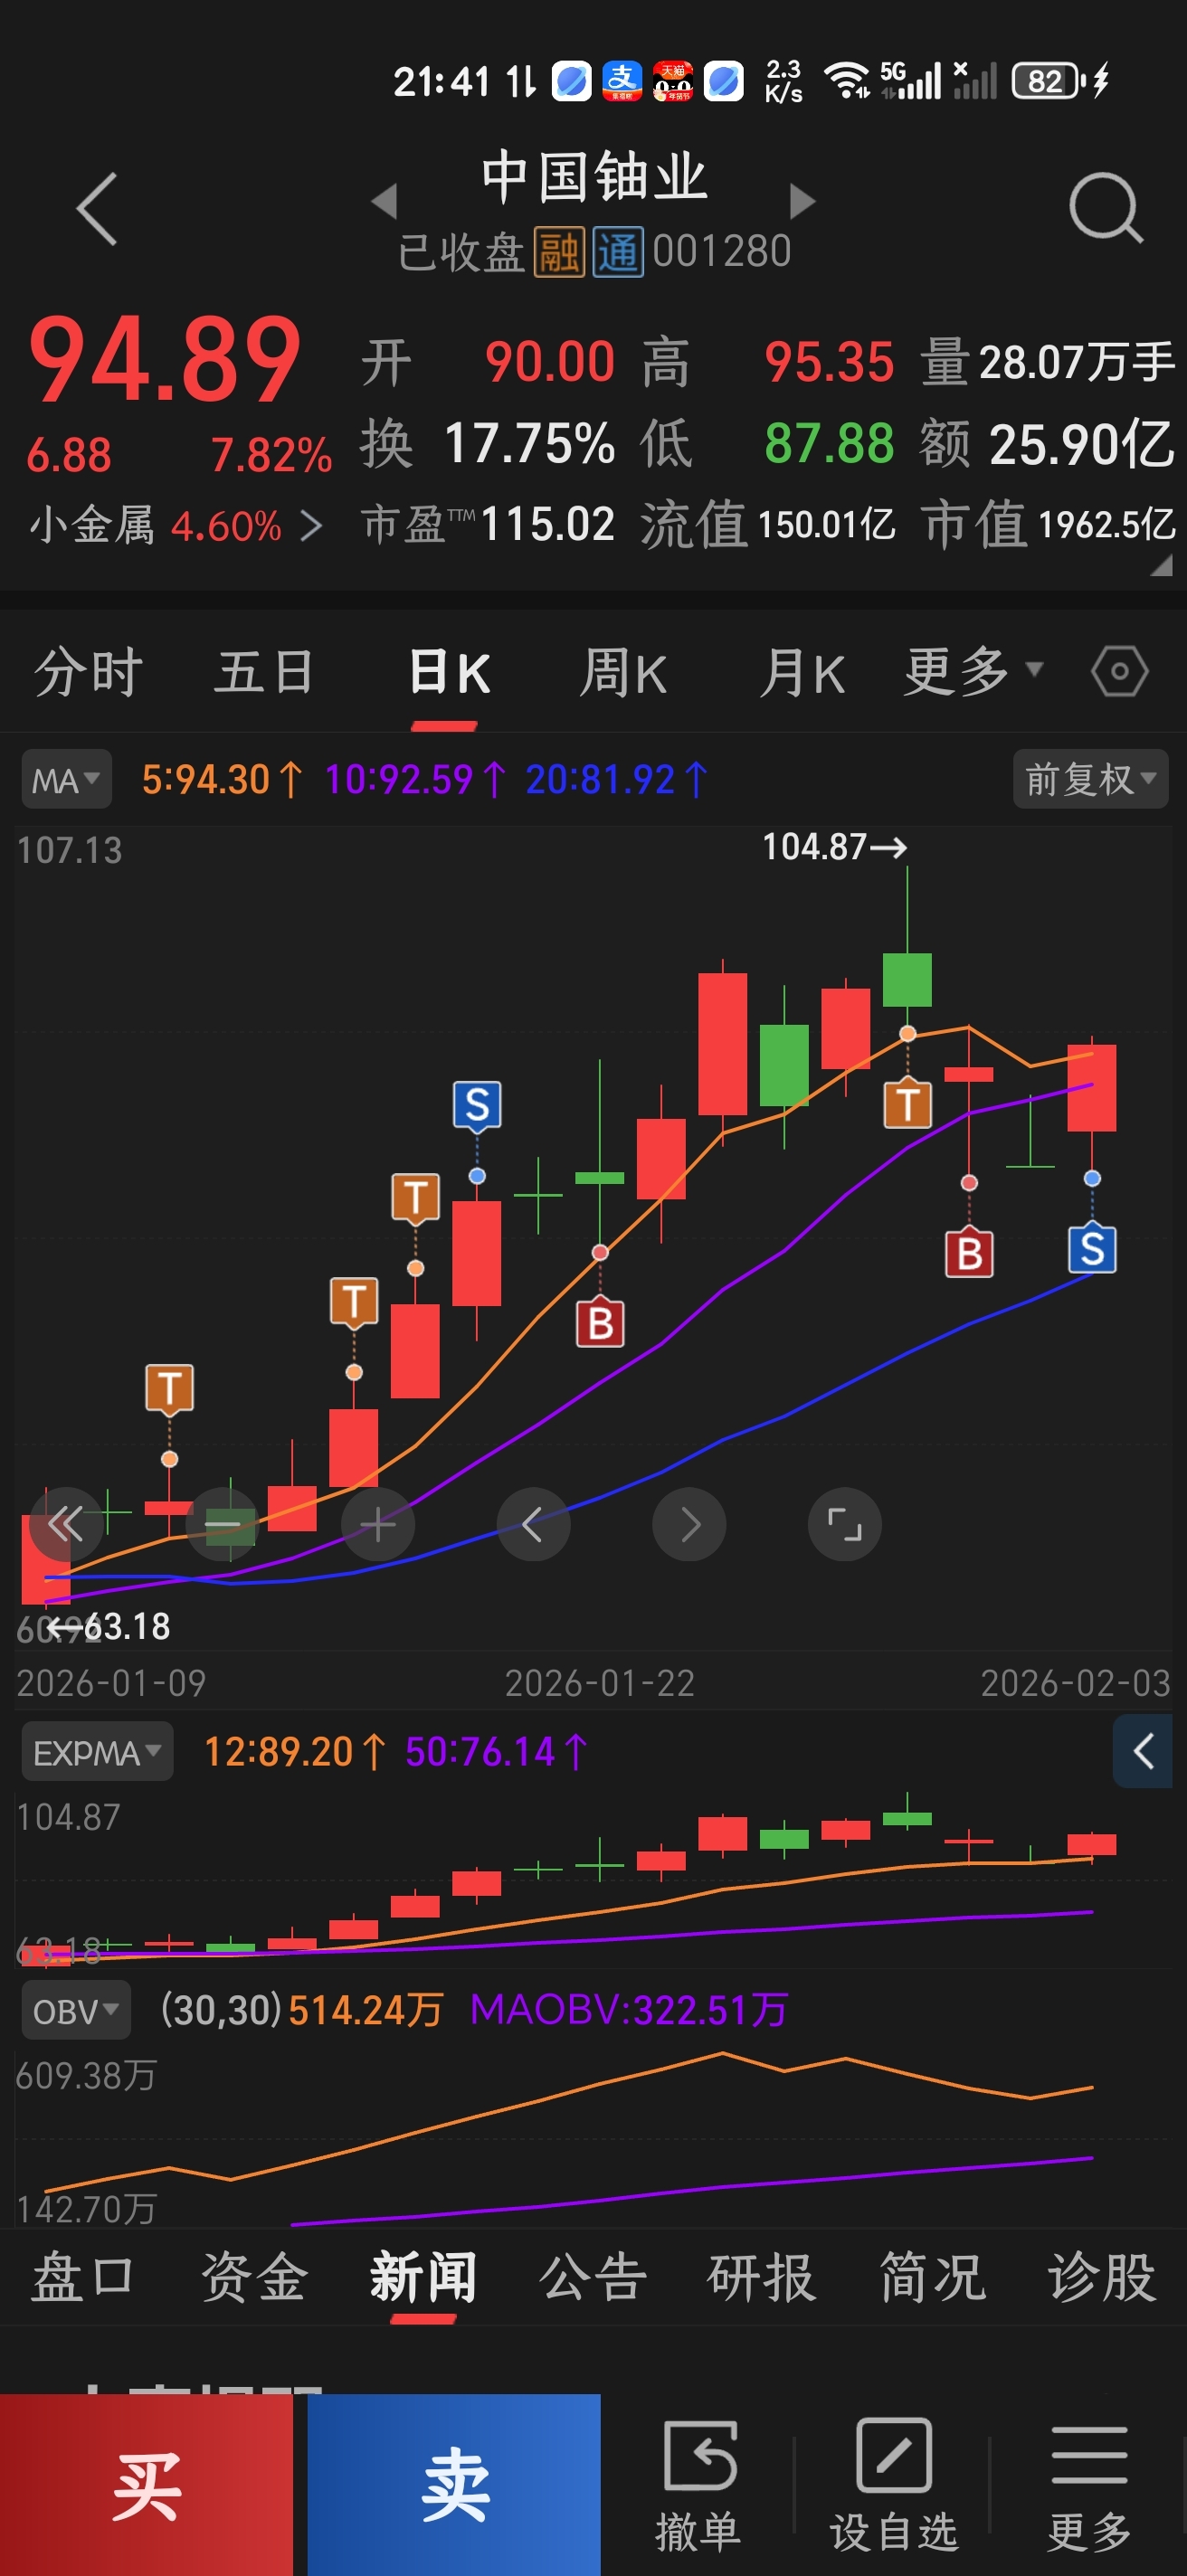Tap the Wi-Fi icon in status bar

(847, 80)
